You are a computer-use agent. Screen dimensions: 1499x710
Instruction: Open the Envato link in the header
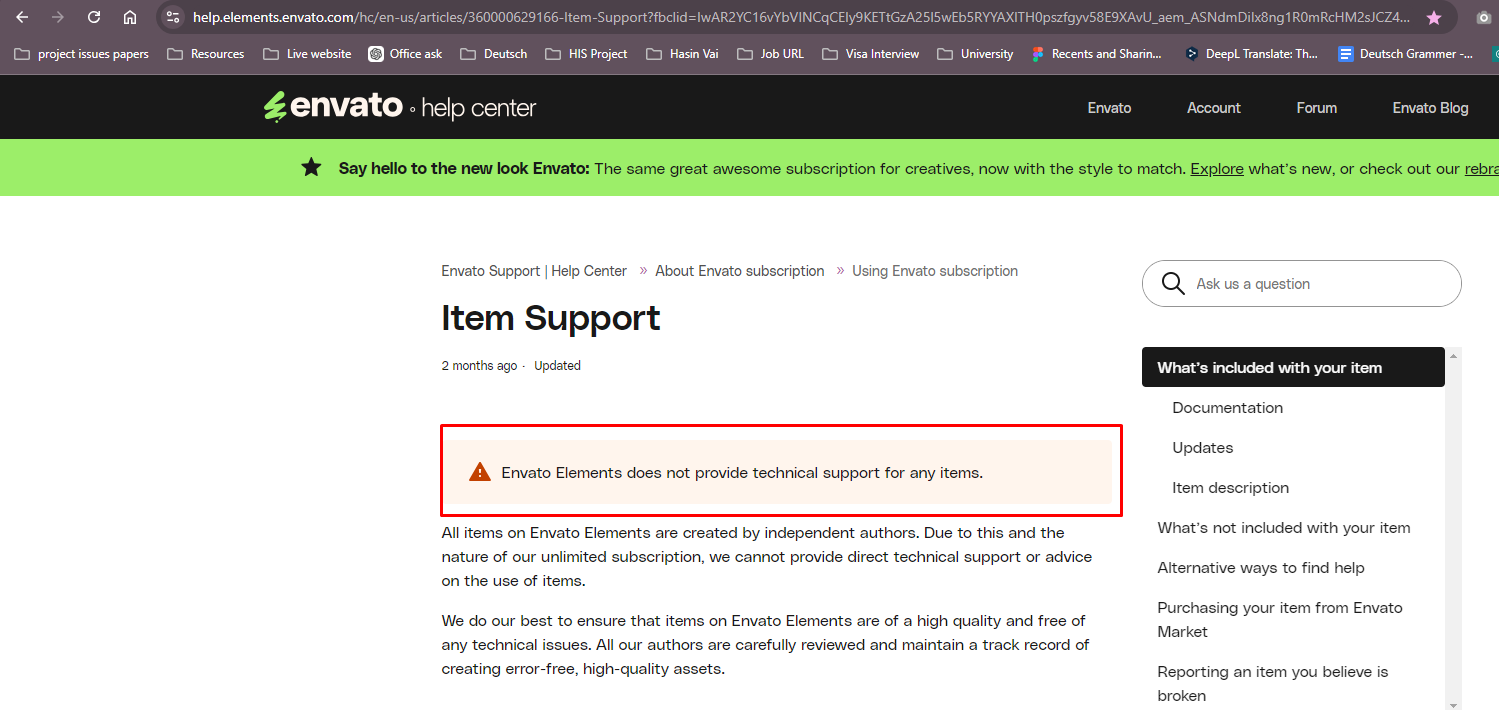[x=1109, y=108]
